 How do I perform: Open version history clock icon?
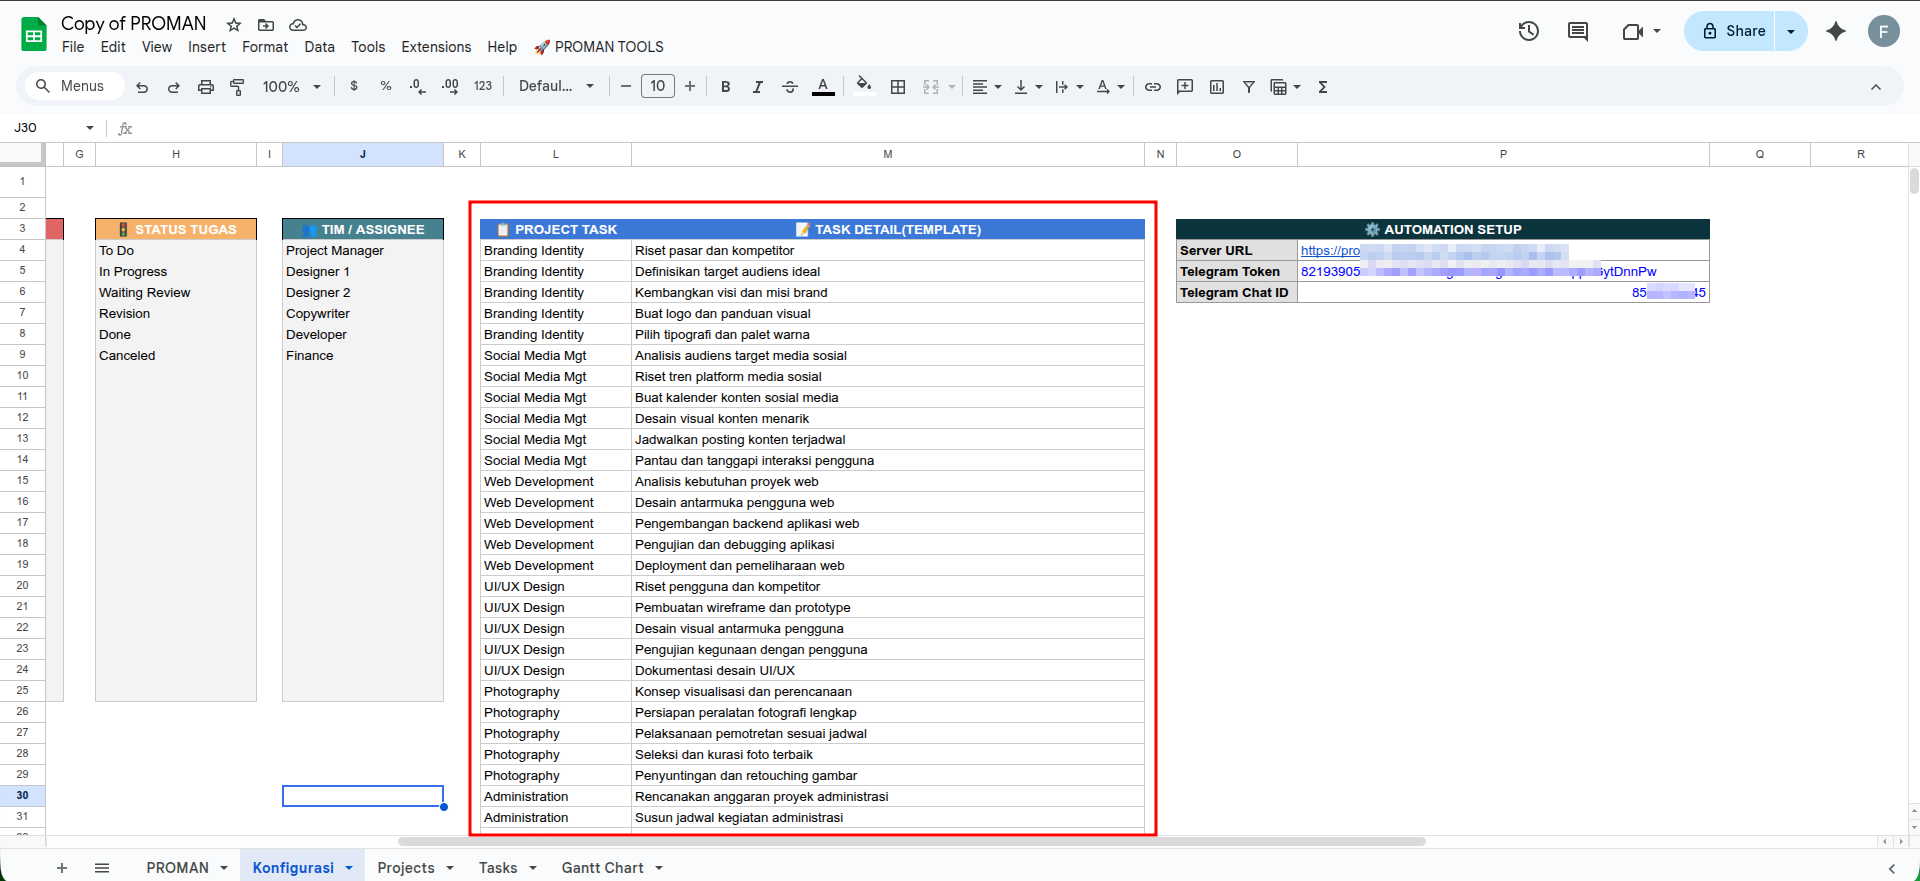[1528, 31]
